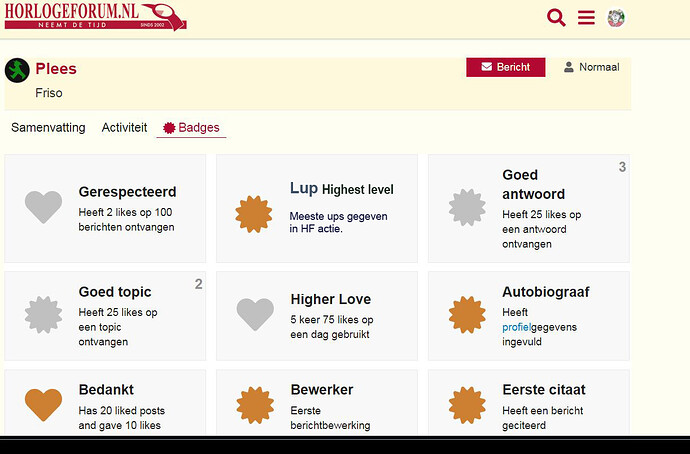The height and width of the screenshot is (454, 690).
Task: Select the Badges tab
Action: [x=191, y=128]
